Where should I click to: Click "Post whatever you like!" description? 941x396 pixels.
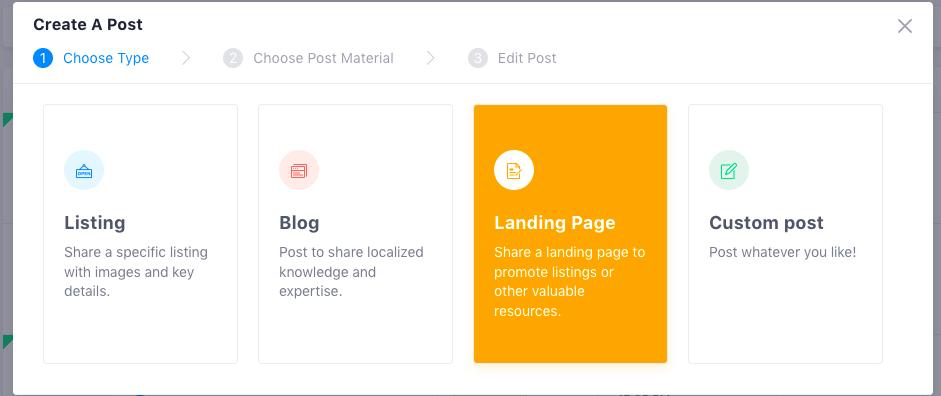783,252
